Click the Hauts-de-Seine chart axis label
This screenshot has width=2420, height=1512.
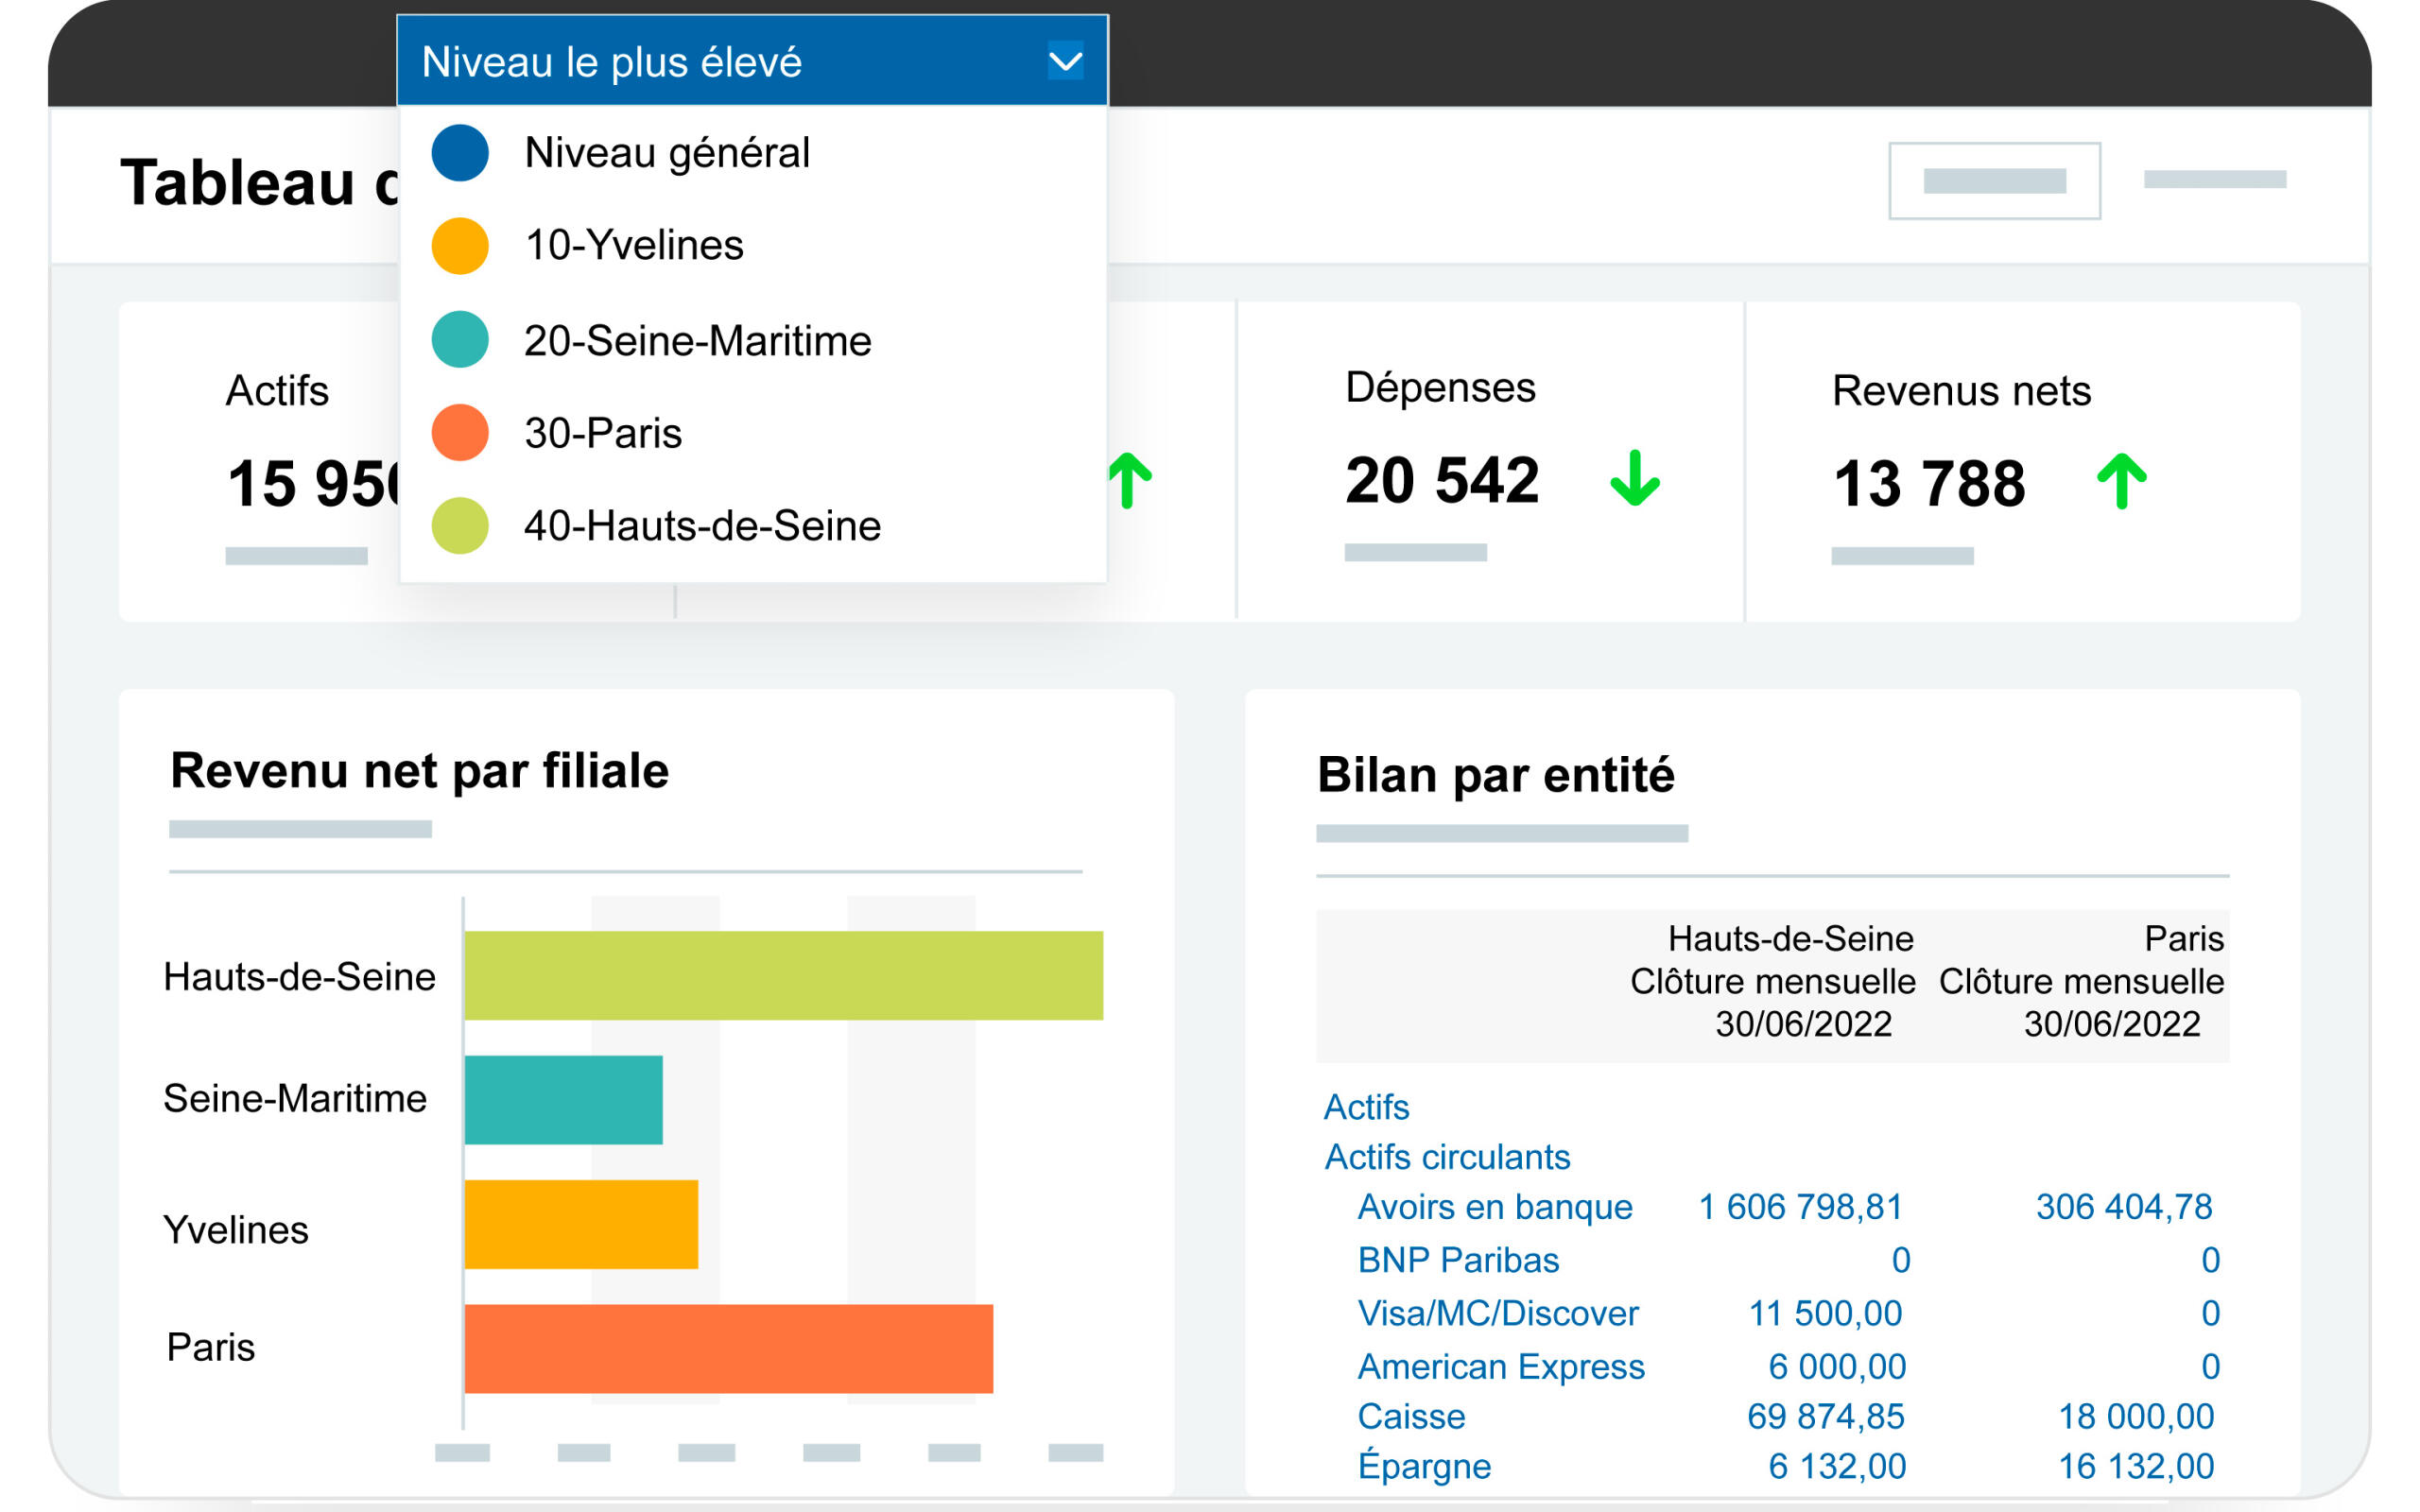[x=300, y=977]
